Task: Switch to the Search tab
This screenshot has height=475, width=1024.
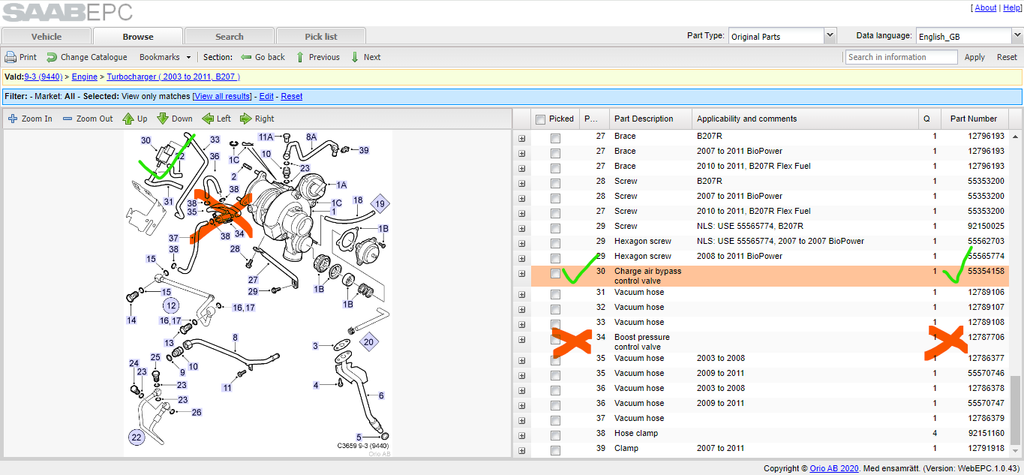Action: tap(229, 37)
